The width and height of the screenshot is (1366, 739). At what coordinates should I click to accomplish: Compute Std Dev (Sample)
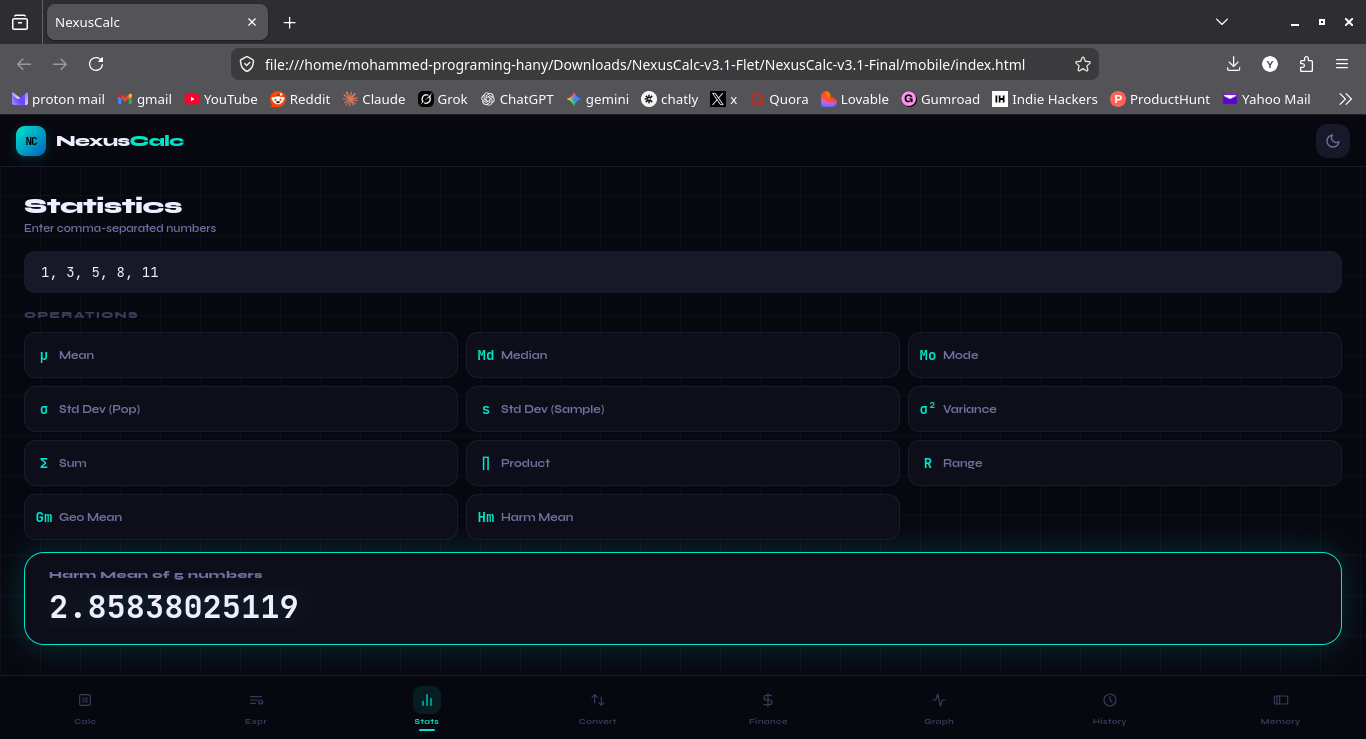point(683,409)
